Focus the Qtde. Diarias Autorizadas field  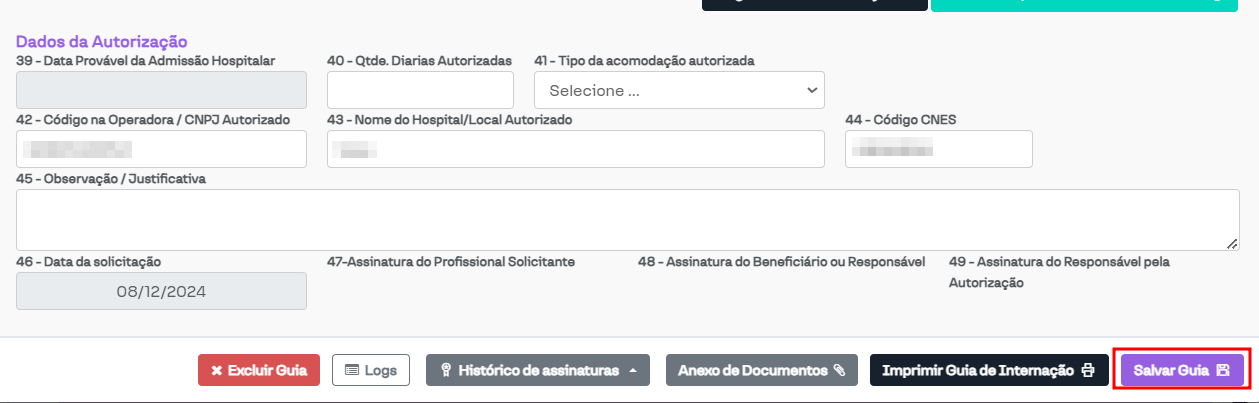[420, 90]
